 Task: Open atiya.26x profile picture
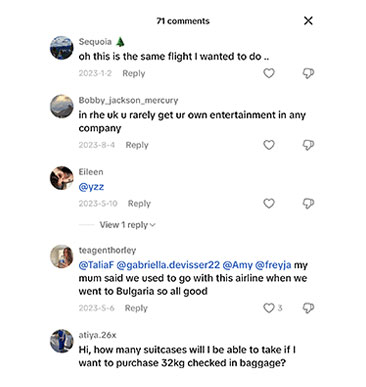pyautogui.click(x=62, y=341)
